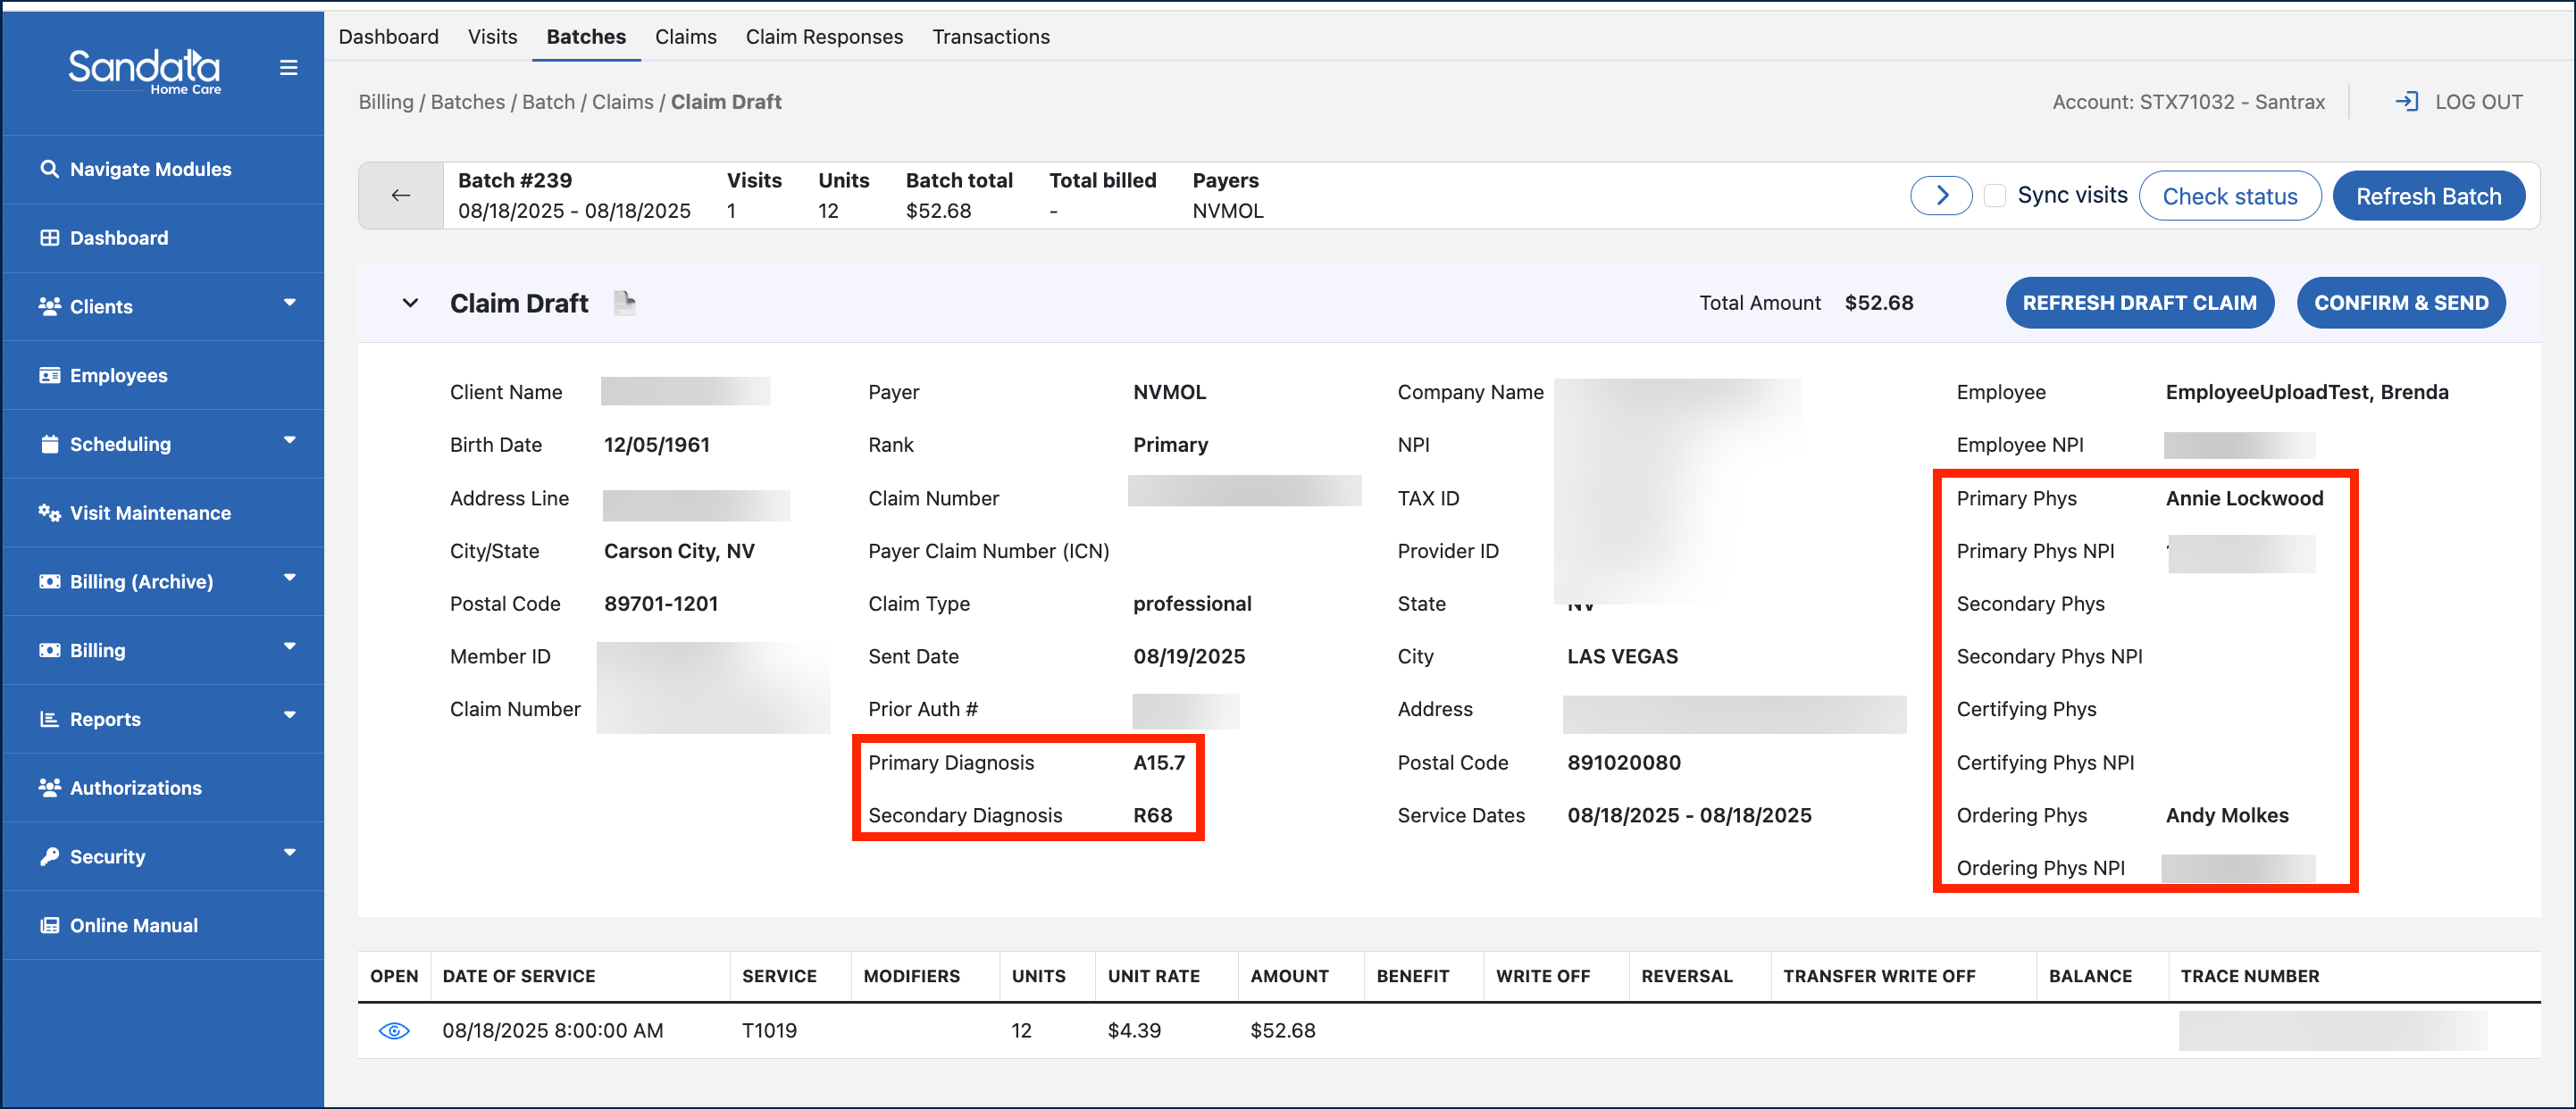Screen dimensions: 2576x1109
Task: Click the Log Out icon
Action: pos(2407,101)
